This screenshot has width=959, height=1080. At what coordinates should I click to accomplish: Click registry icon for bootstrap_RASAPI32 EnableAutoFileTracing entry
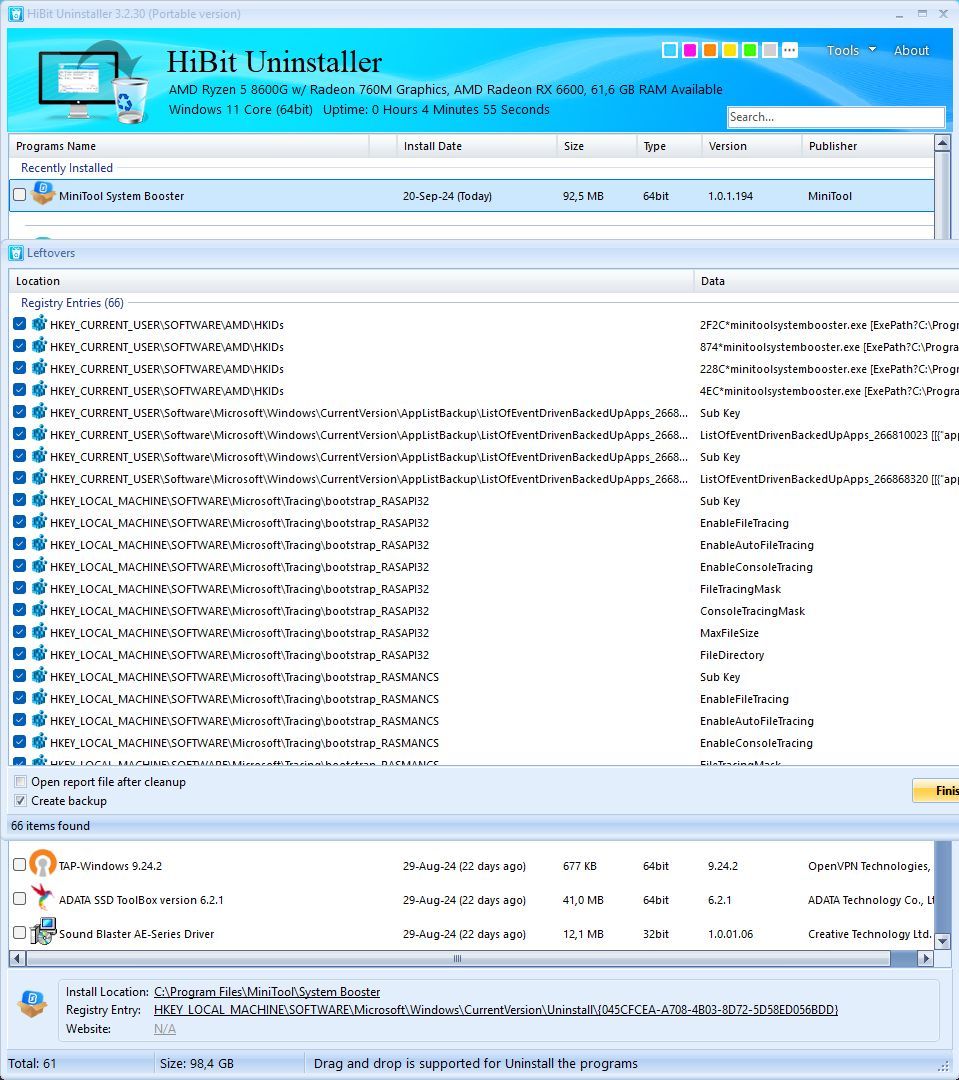click(x=39, y=544)
